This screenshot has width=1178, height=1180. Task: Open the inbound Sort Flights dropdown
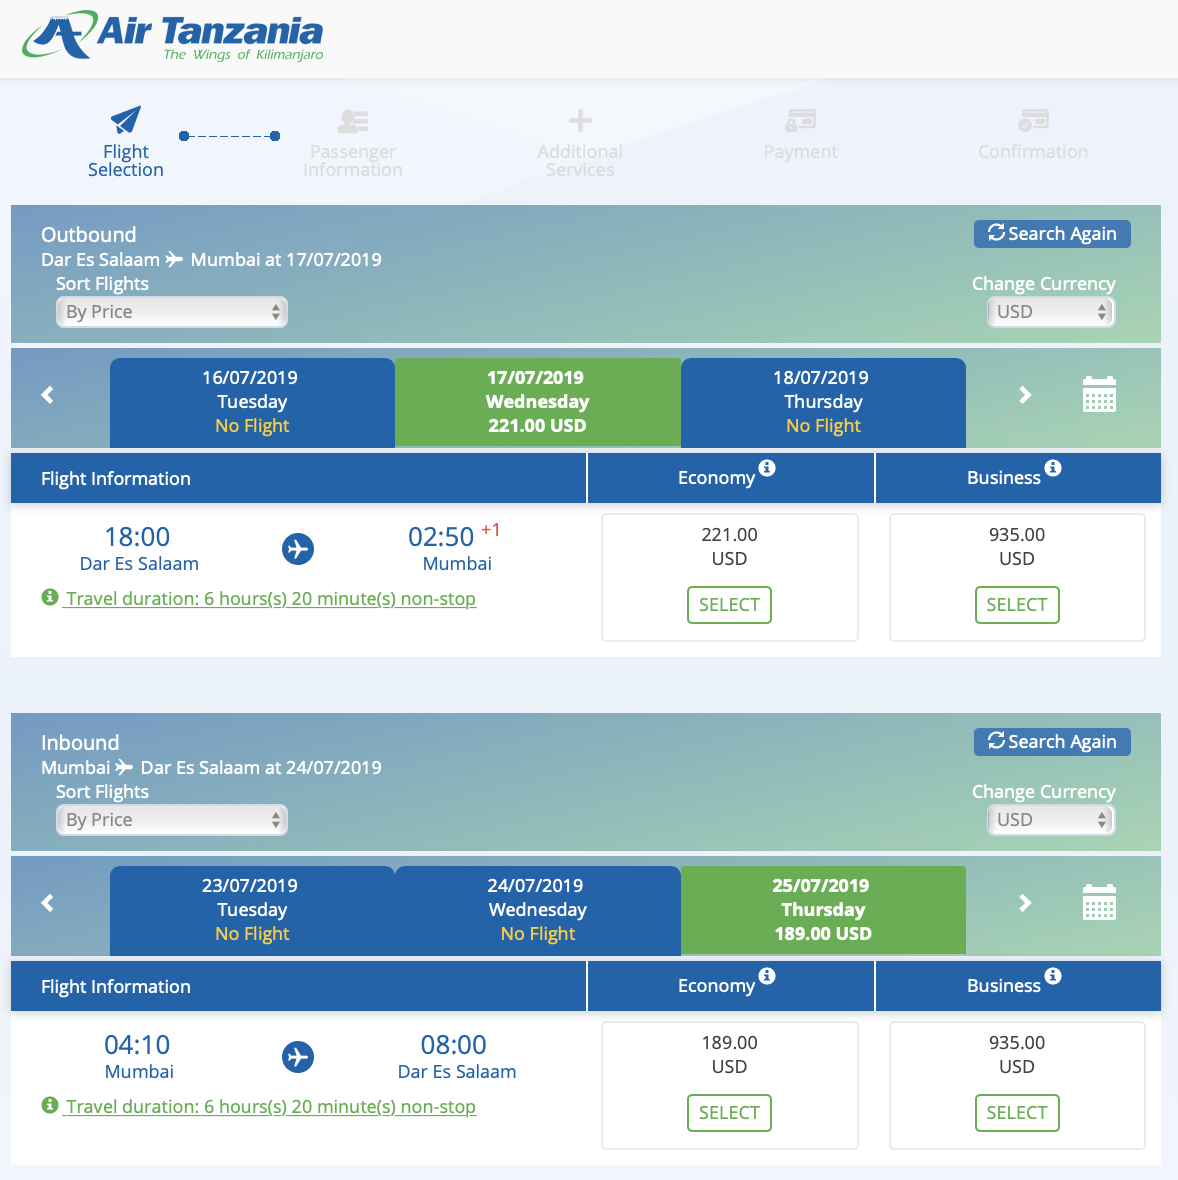(x=171, y=819)
